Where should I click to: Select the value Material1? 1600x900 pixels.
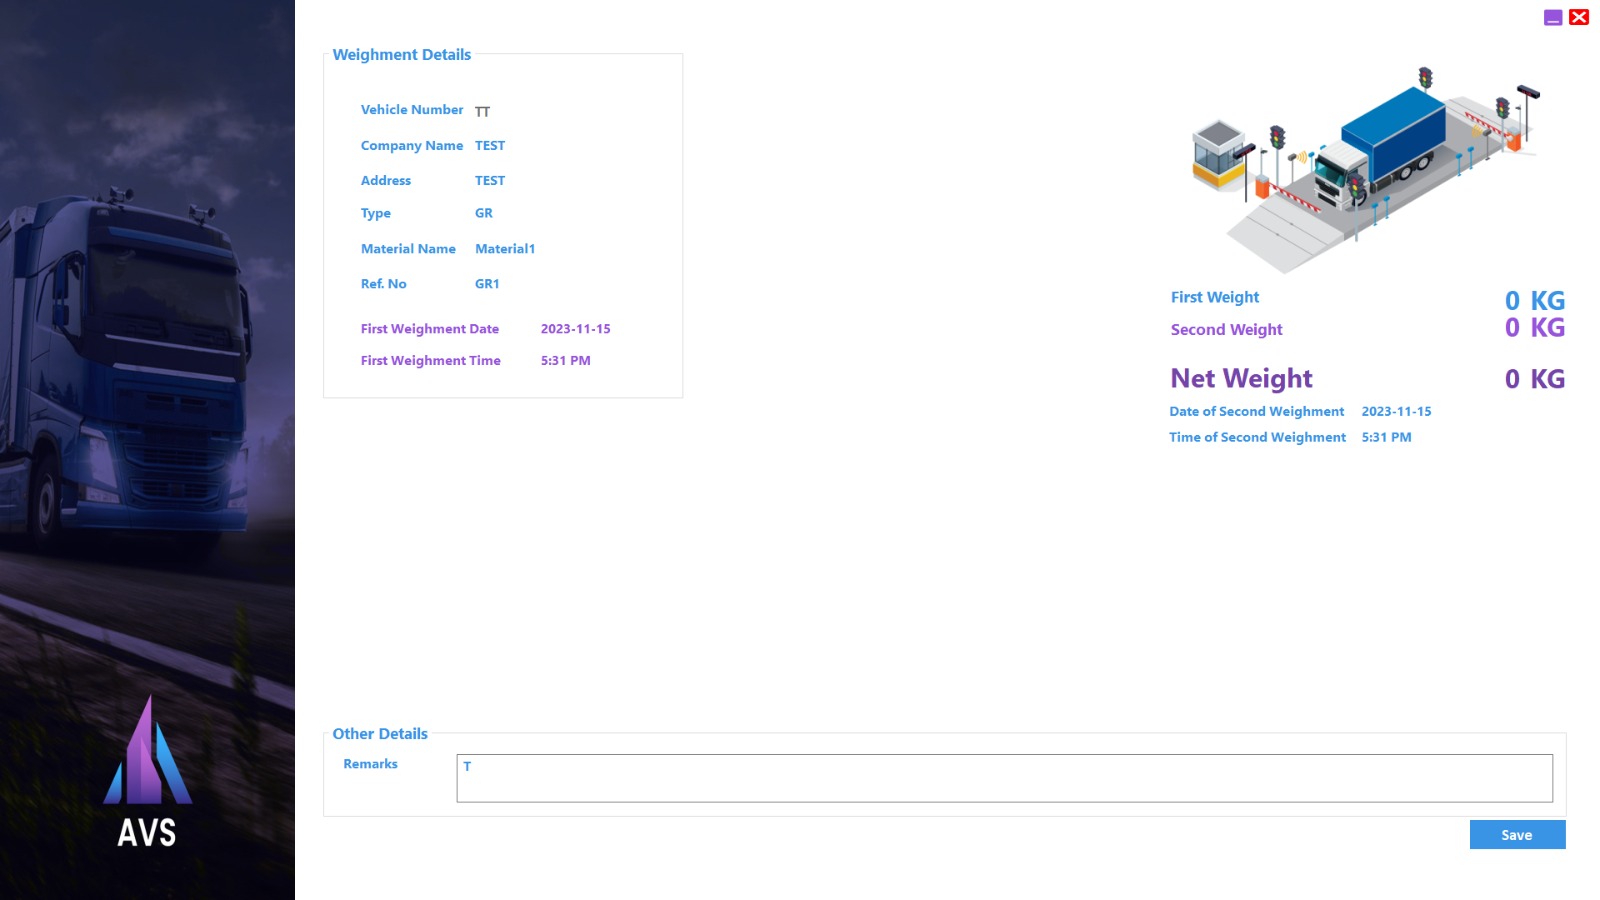coord(505,249)
